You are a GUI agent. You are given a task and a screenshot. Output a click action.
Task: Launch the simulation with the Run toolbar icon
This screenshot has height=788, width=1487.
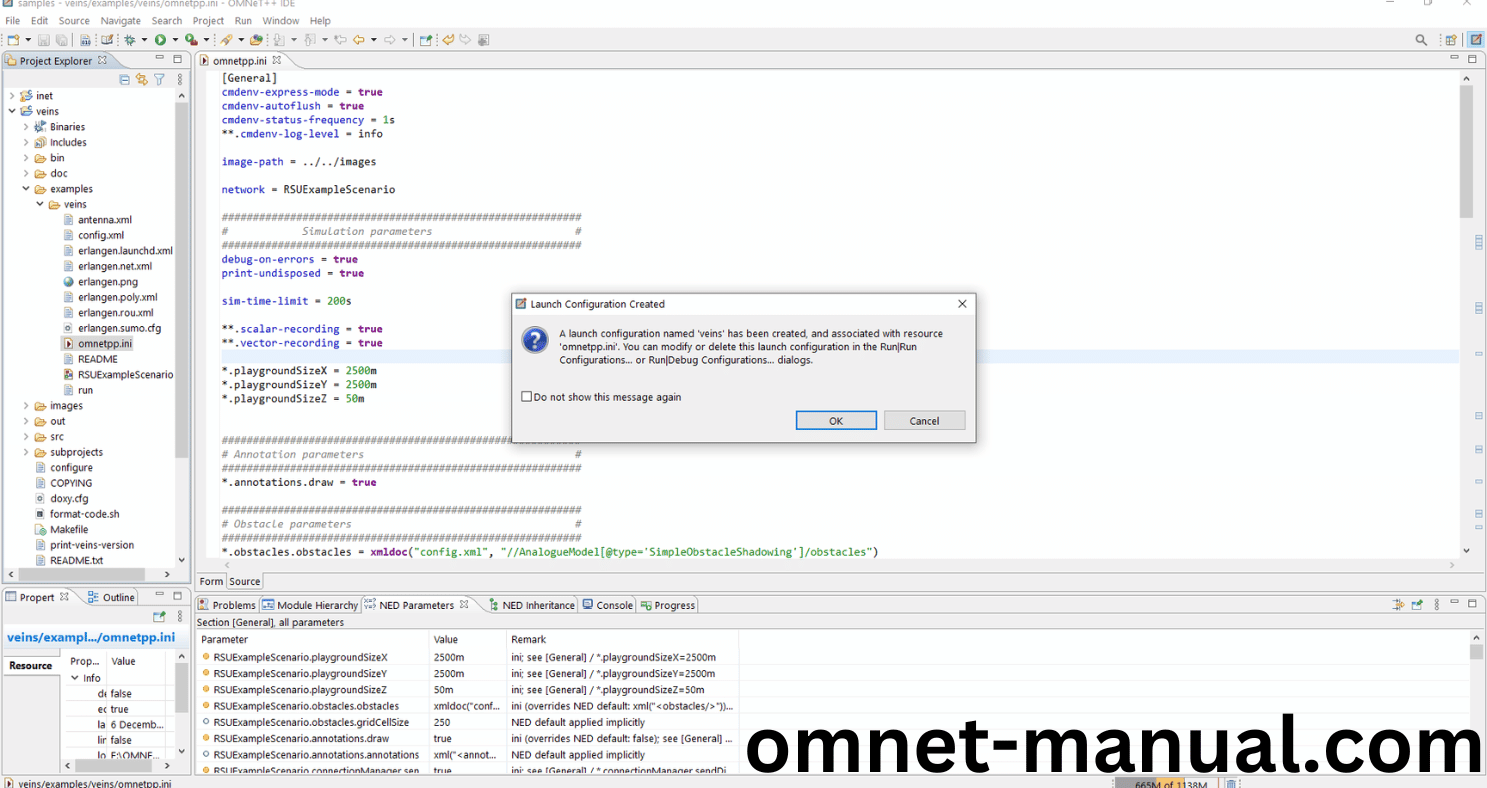pyautogui.click(x=159, y=40)
